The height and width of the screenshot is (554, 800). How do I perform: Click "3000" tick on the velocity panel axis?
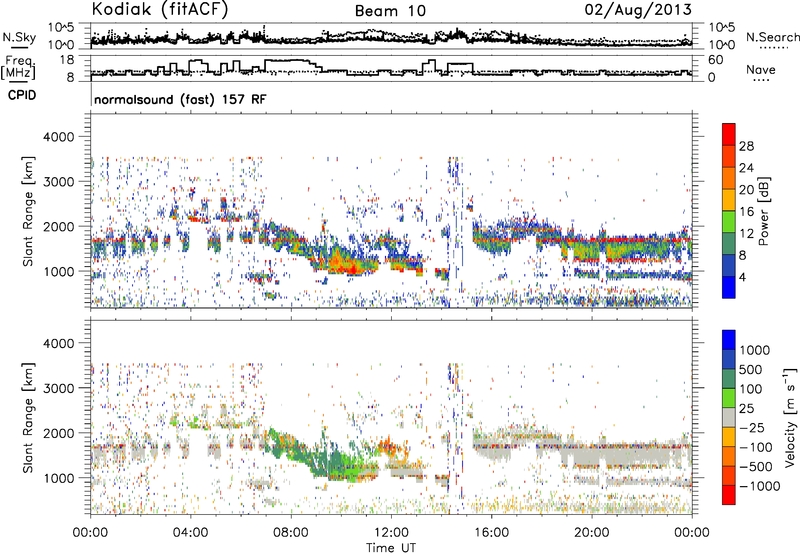point(58,388)
